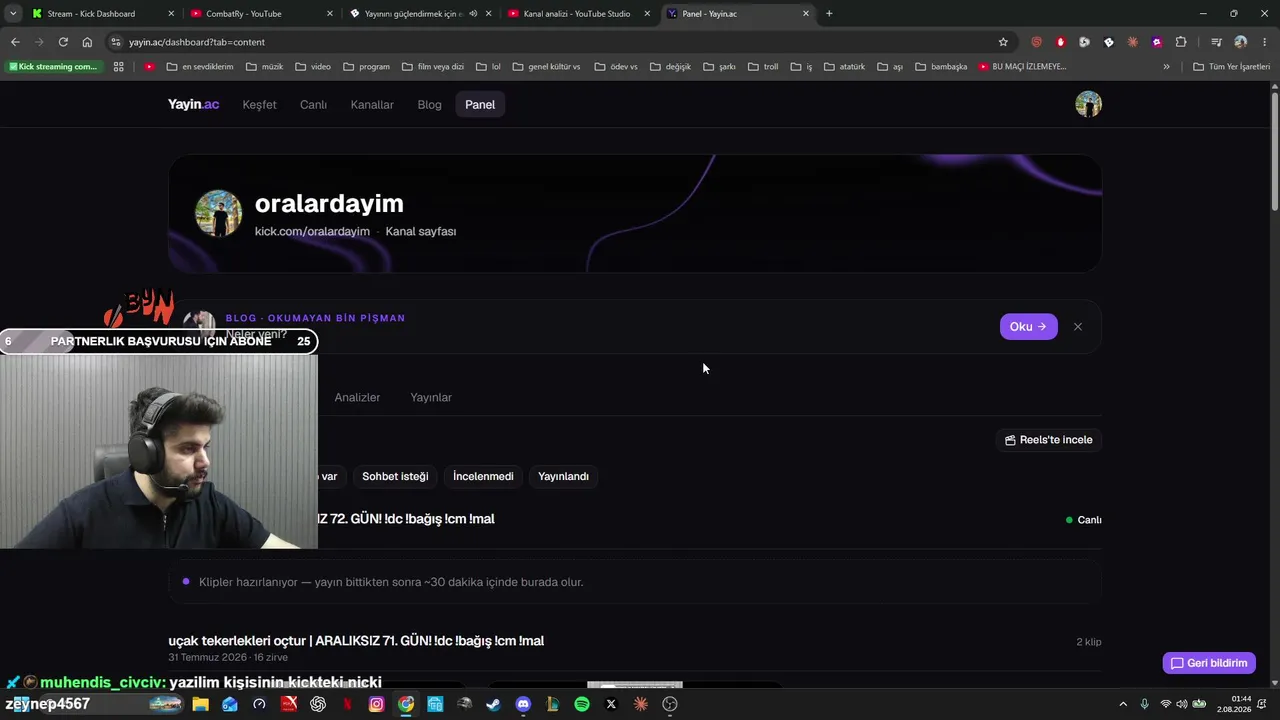The width and height of the screenshot is (1280, 720).
Task: Click the Oku button on blog banner
Action: pos(1028,327)
